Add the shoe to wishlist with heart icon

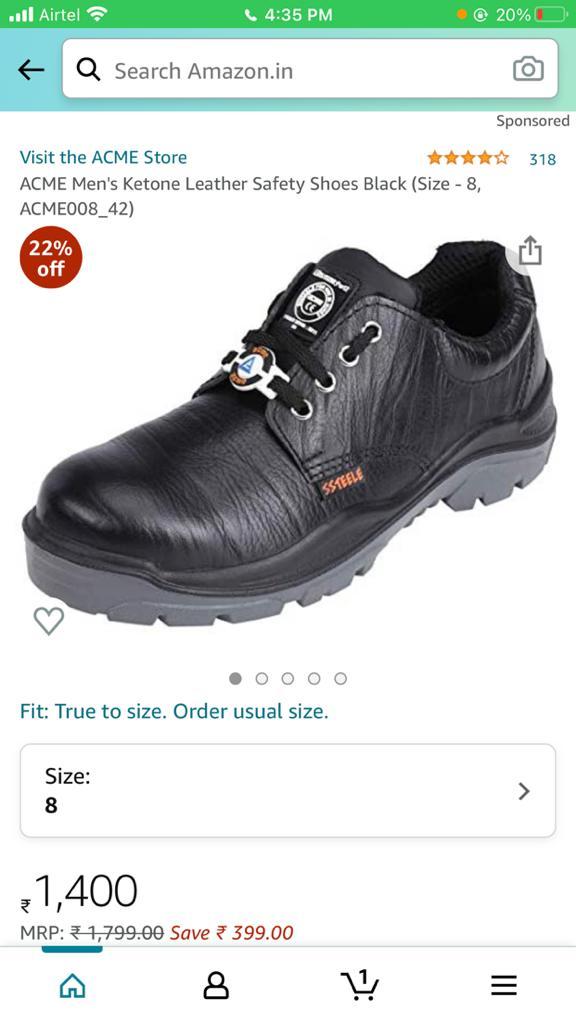49,620
